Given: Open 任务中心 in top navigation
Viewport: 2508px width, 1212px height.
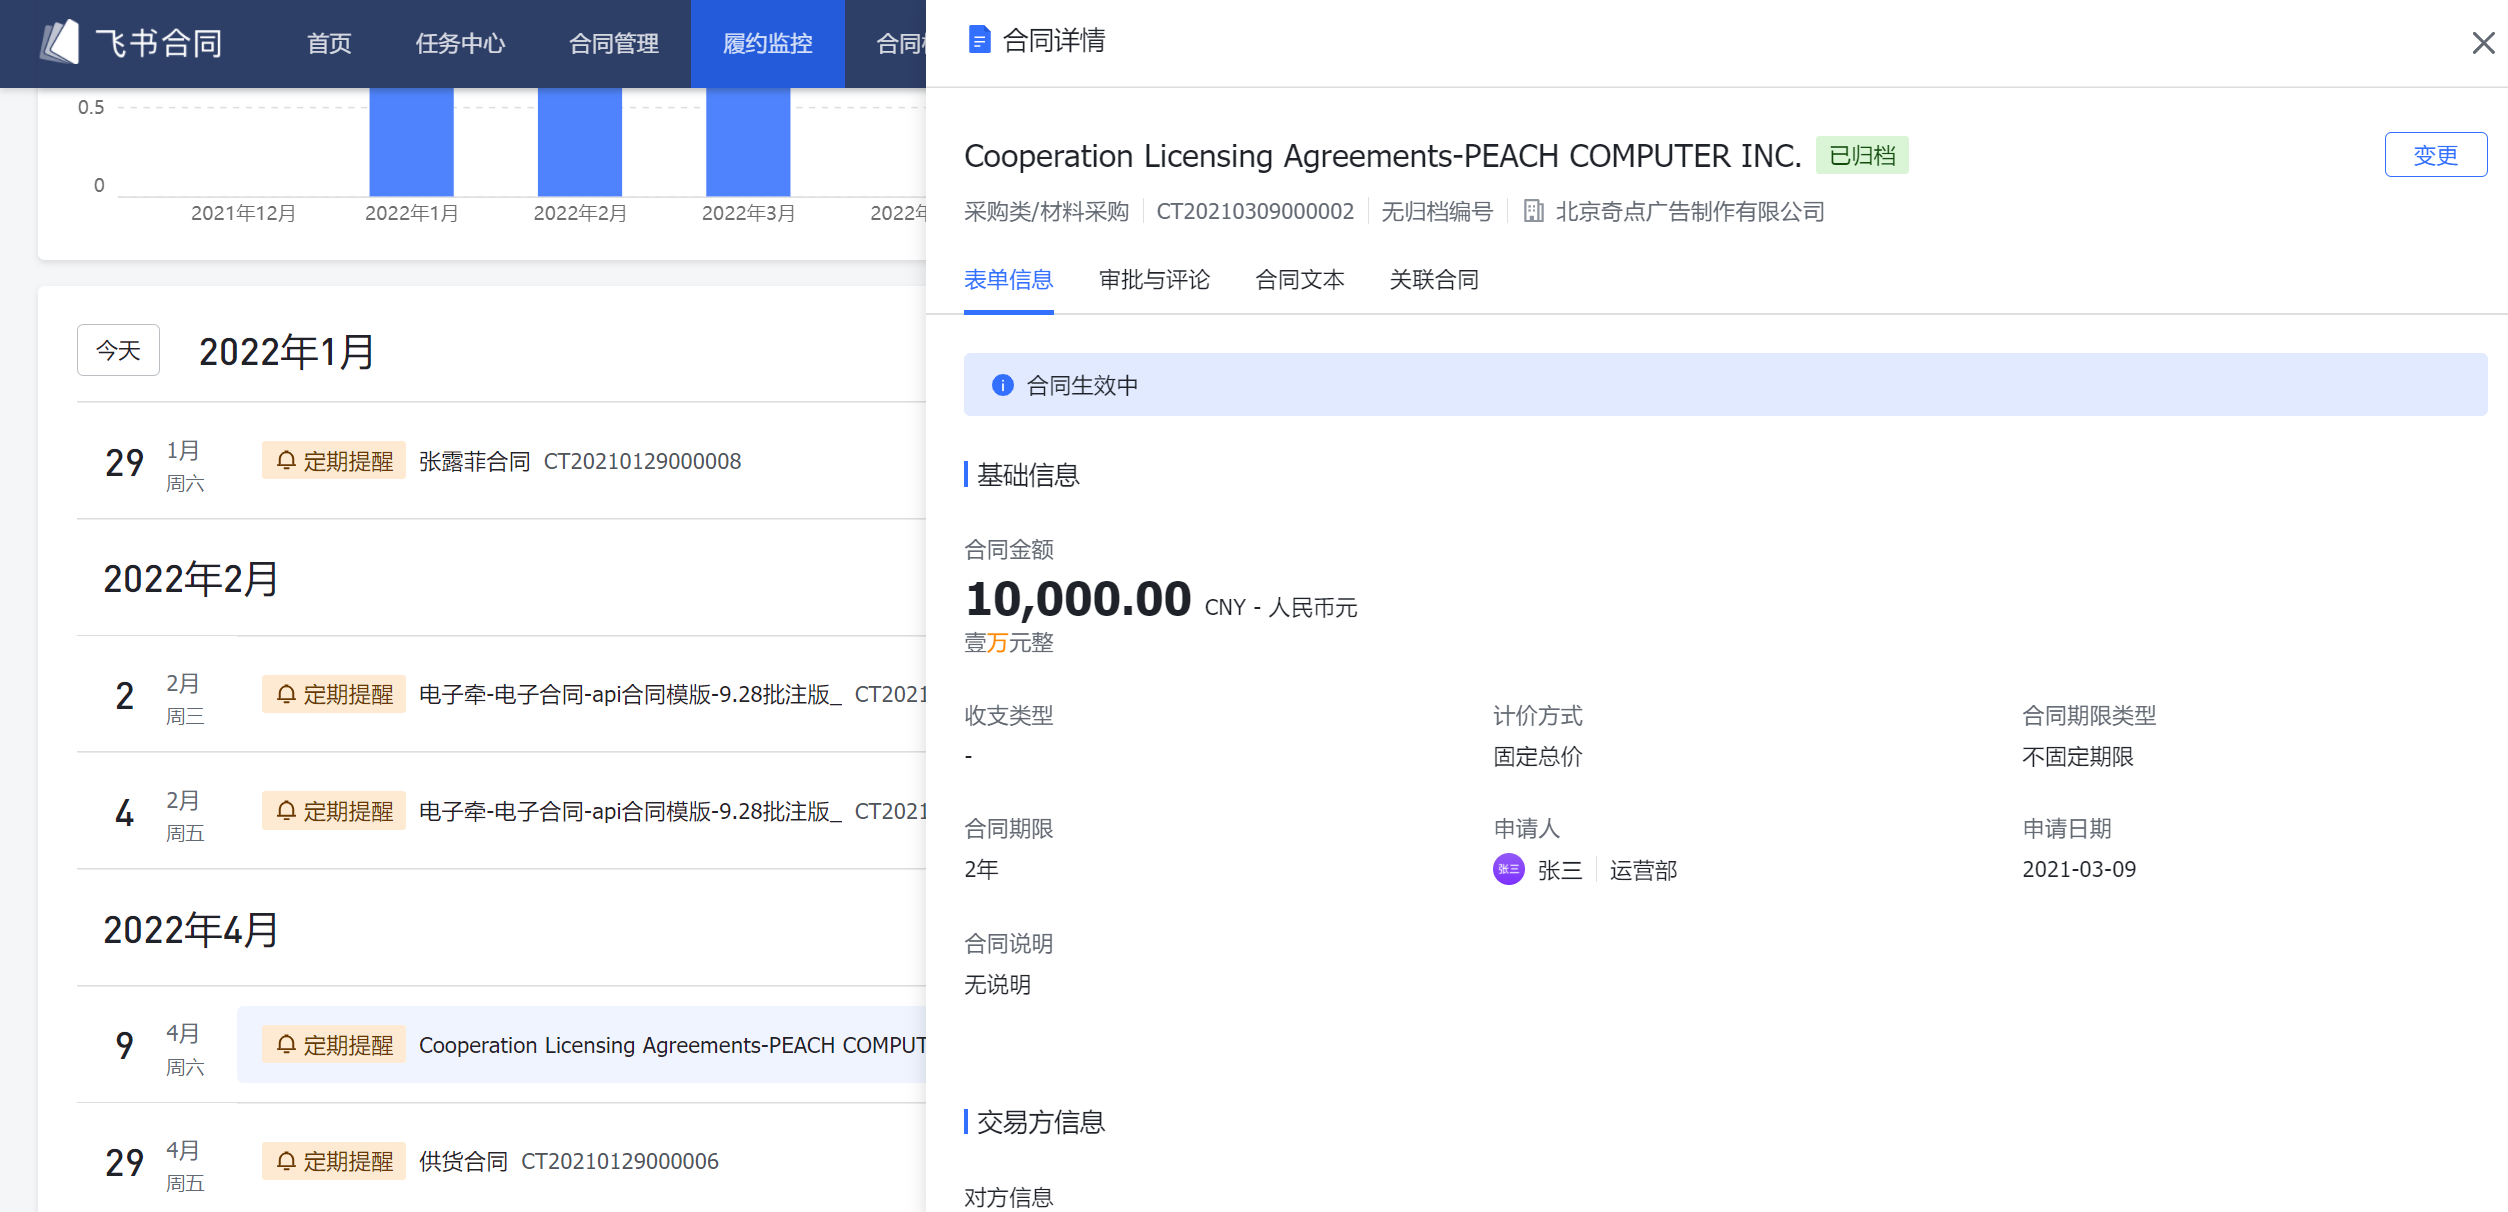Looking at the screenshot, I should point(460,43).
